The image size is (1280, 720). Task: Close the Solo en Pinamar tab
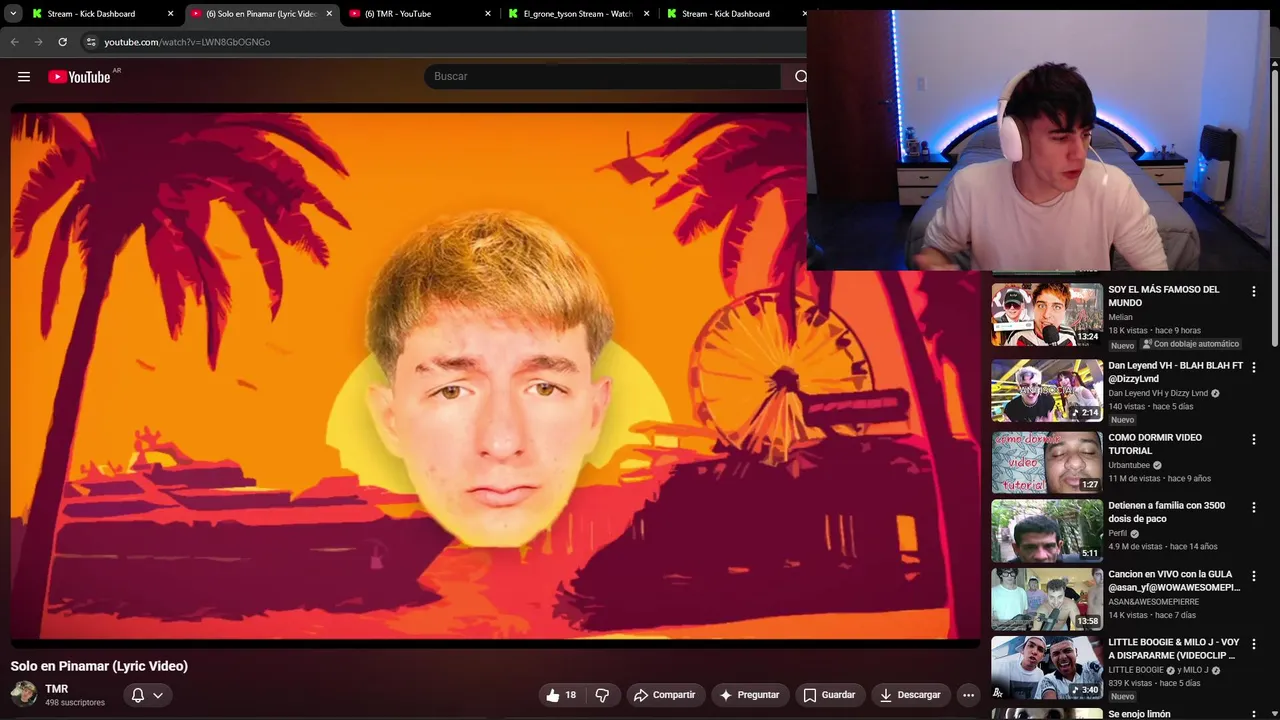click(329, 14)
